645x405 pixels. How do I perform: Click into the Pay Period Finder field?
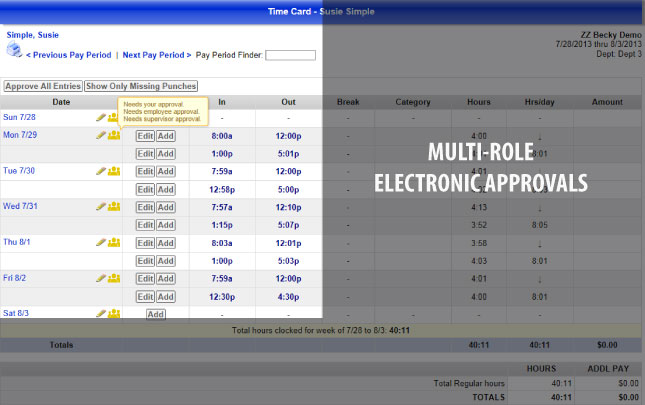coord(290,55)
